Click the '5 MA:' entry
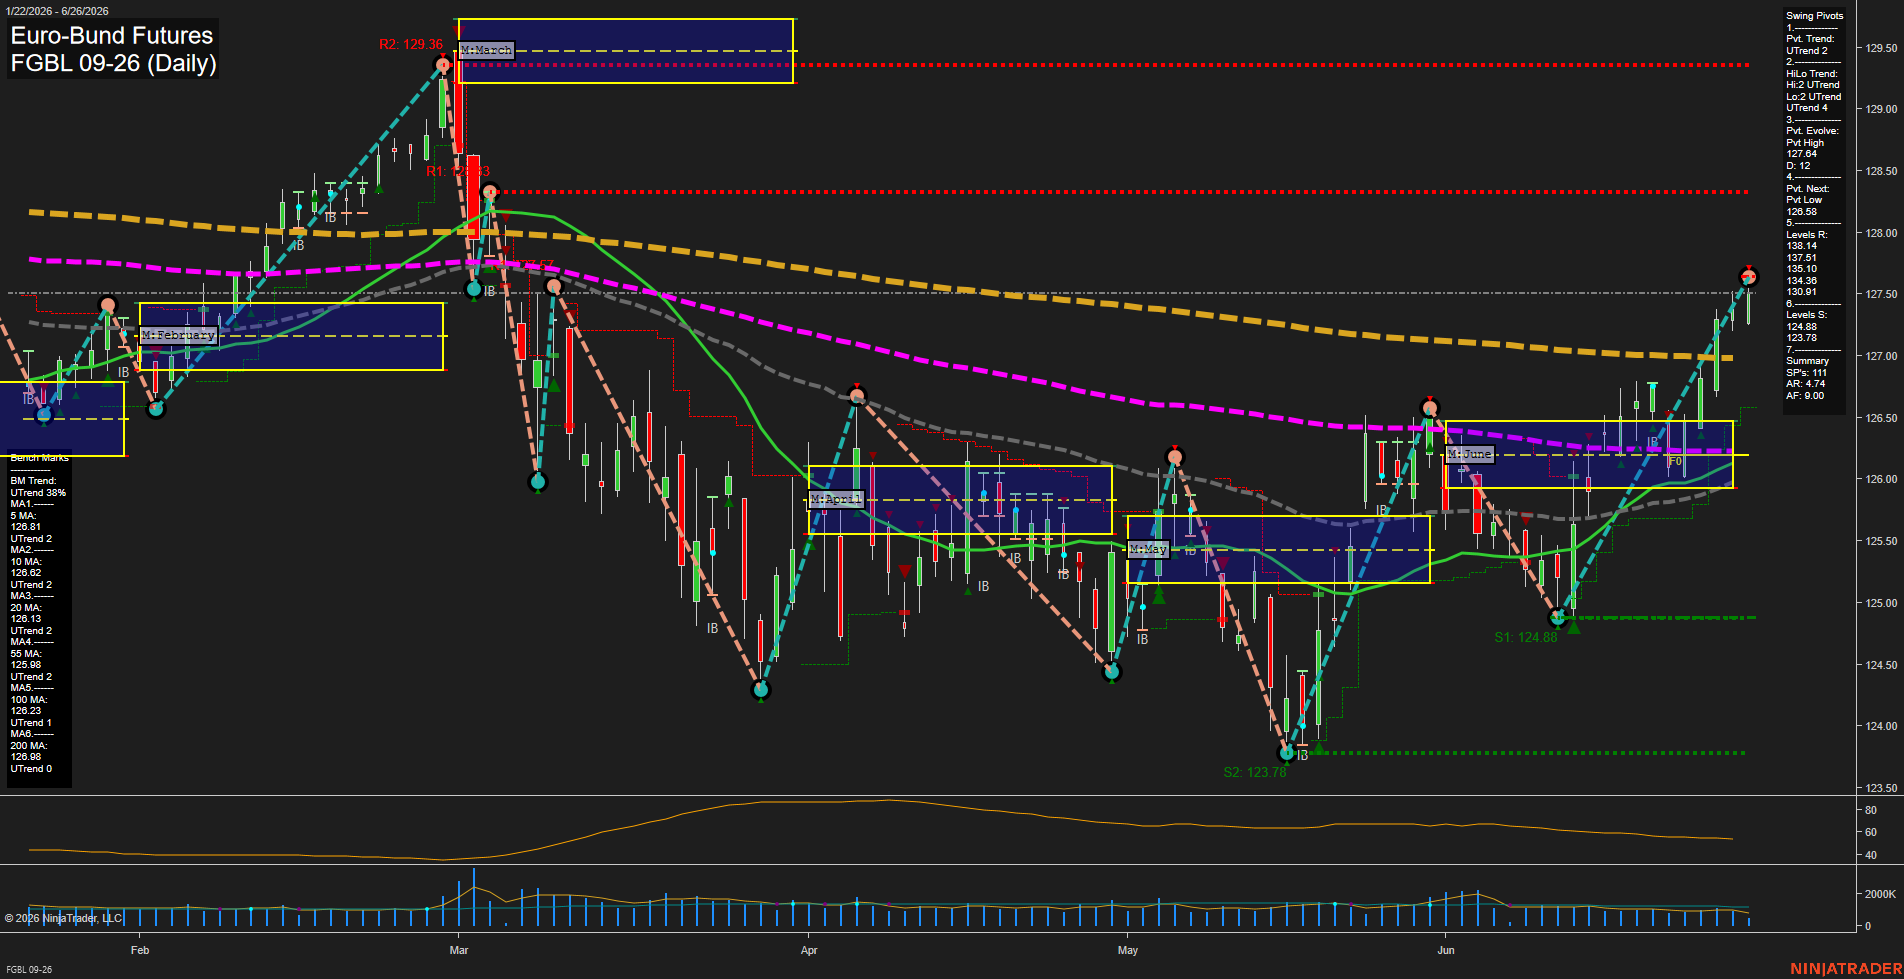 click(x=23, y=516)
